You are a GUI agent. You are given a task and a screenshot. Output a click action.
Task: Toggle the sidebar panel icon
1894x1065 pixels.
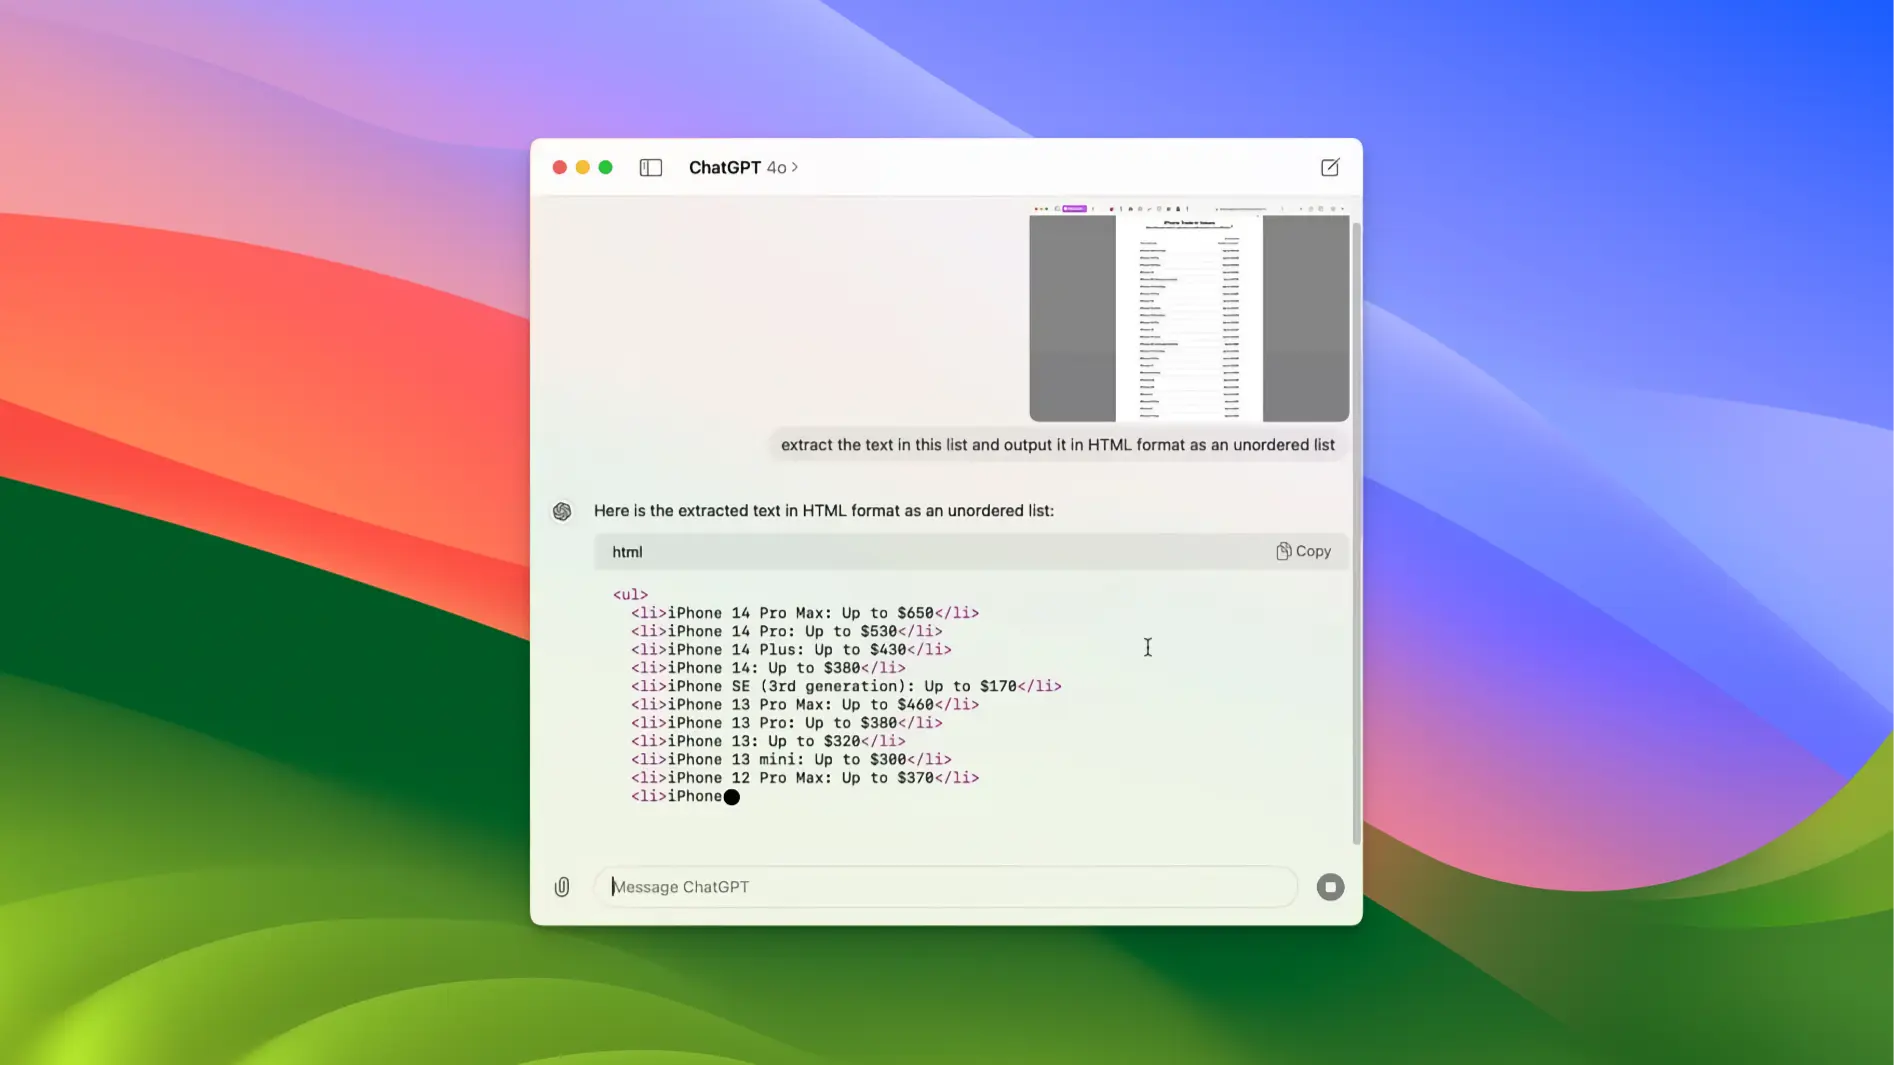pyautogui.click(x=650, y=167)
